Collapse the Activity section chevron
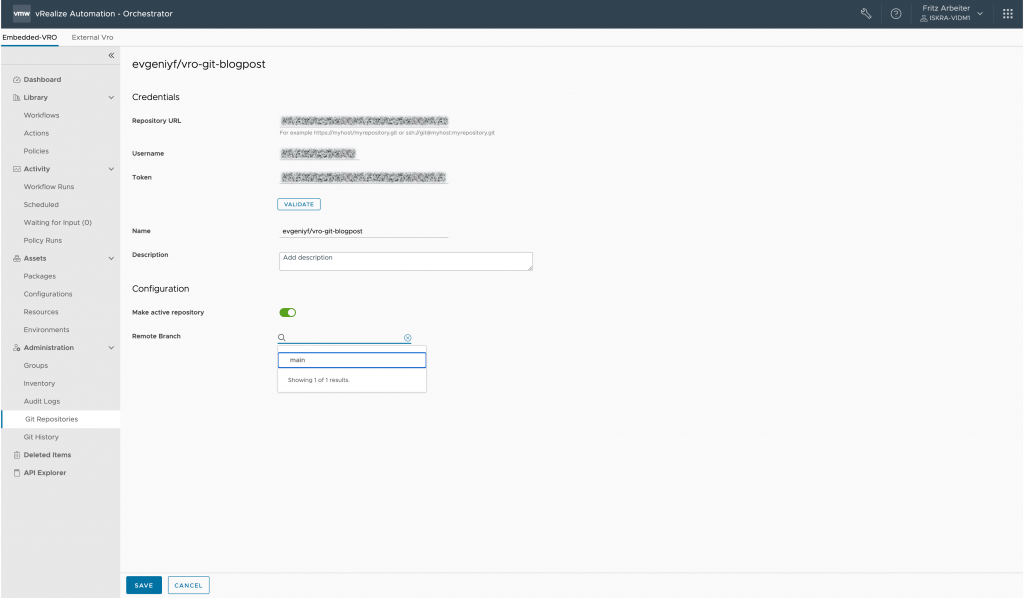Screen dimensions: 1024x598 point(111,169)
